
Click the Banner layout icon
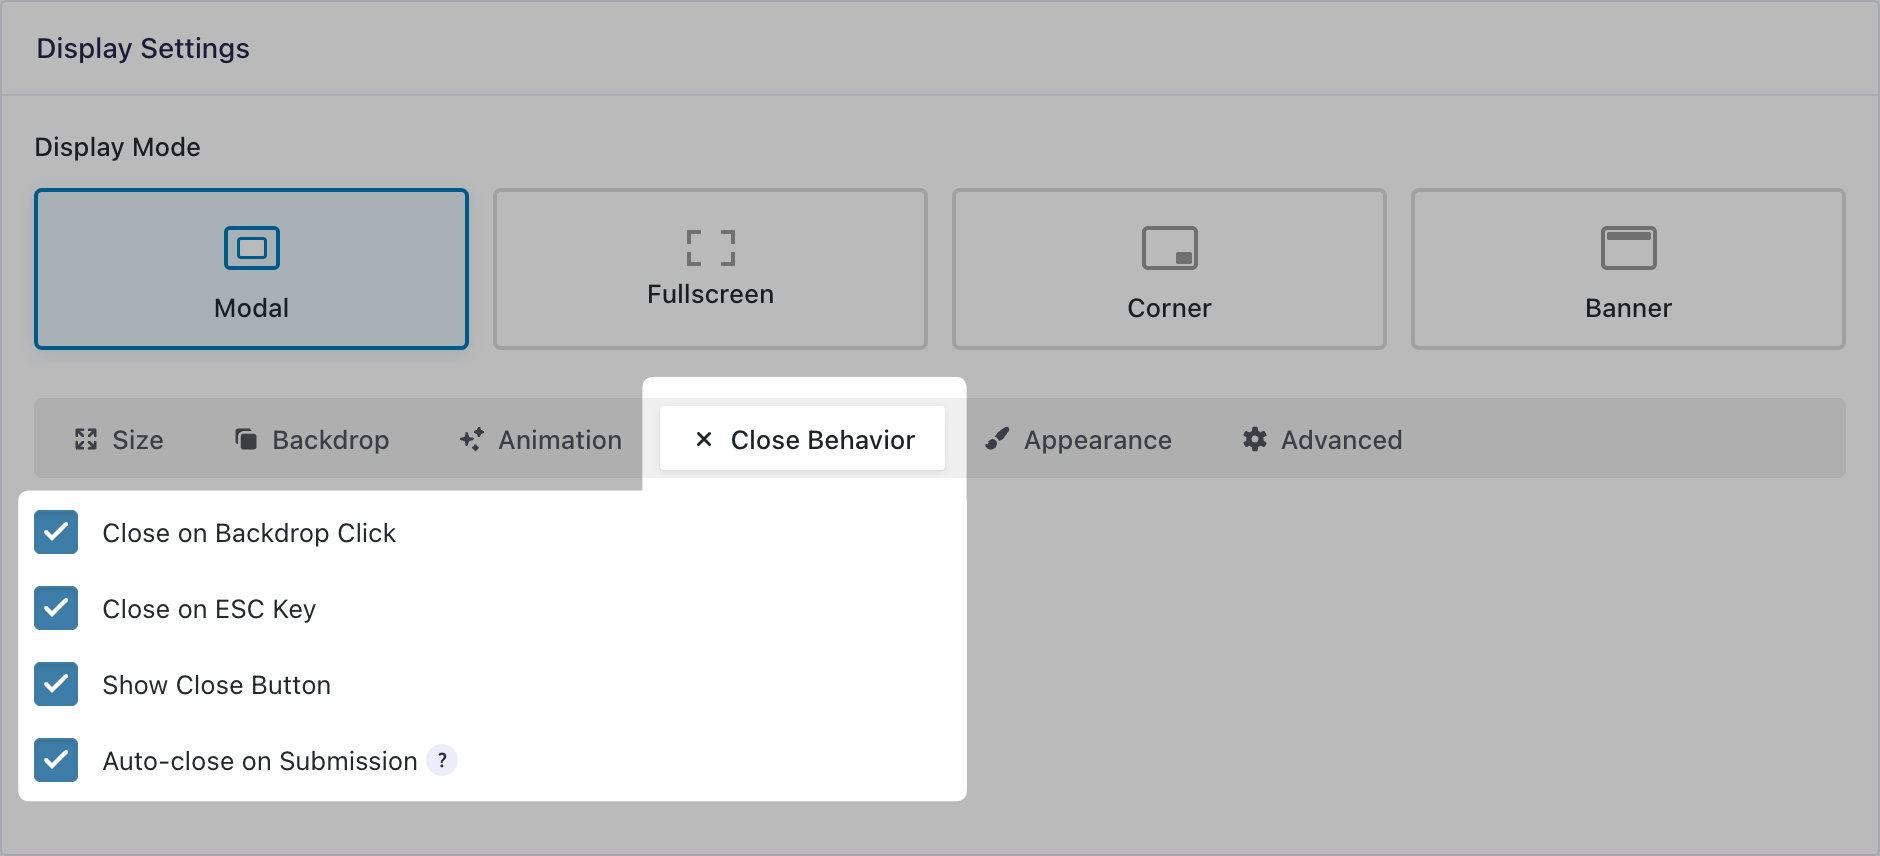pyautogui.click(x=1628, y=248)
